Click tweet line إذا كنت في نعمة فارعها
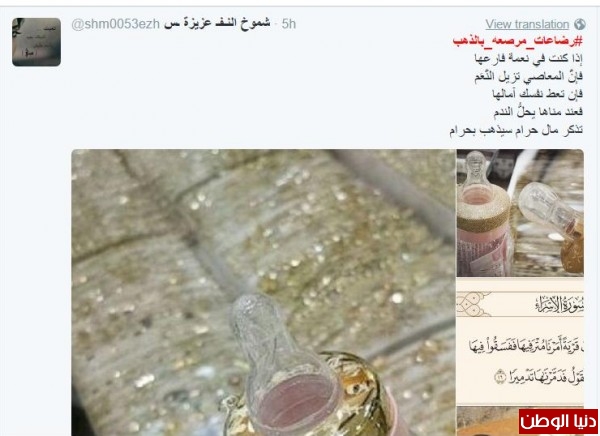Screen dimensions: 600x436 [528, 59]
